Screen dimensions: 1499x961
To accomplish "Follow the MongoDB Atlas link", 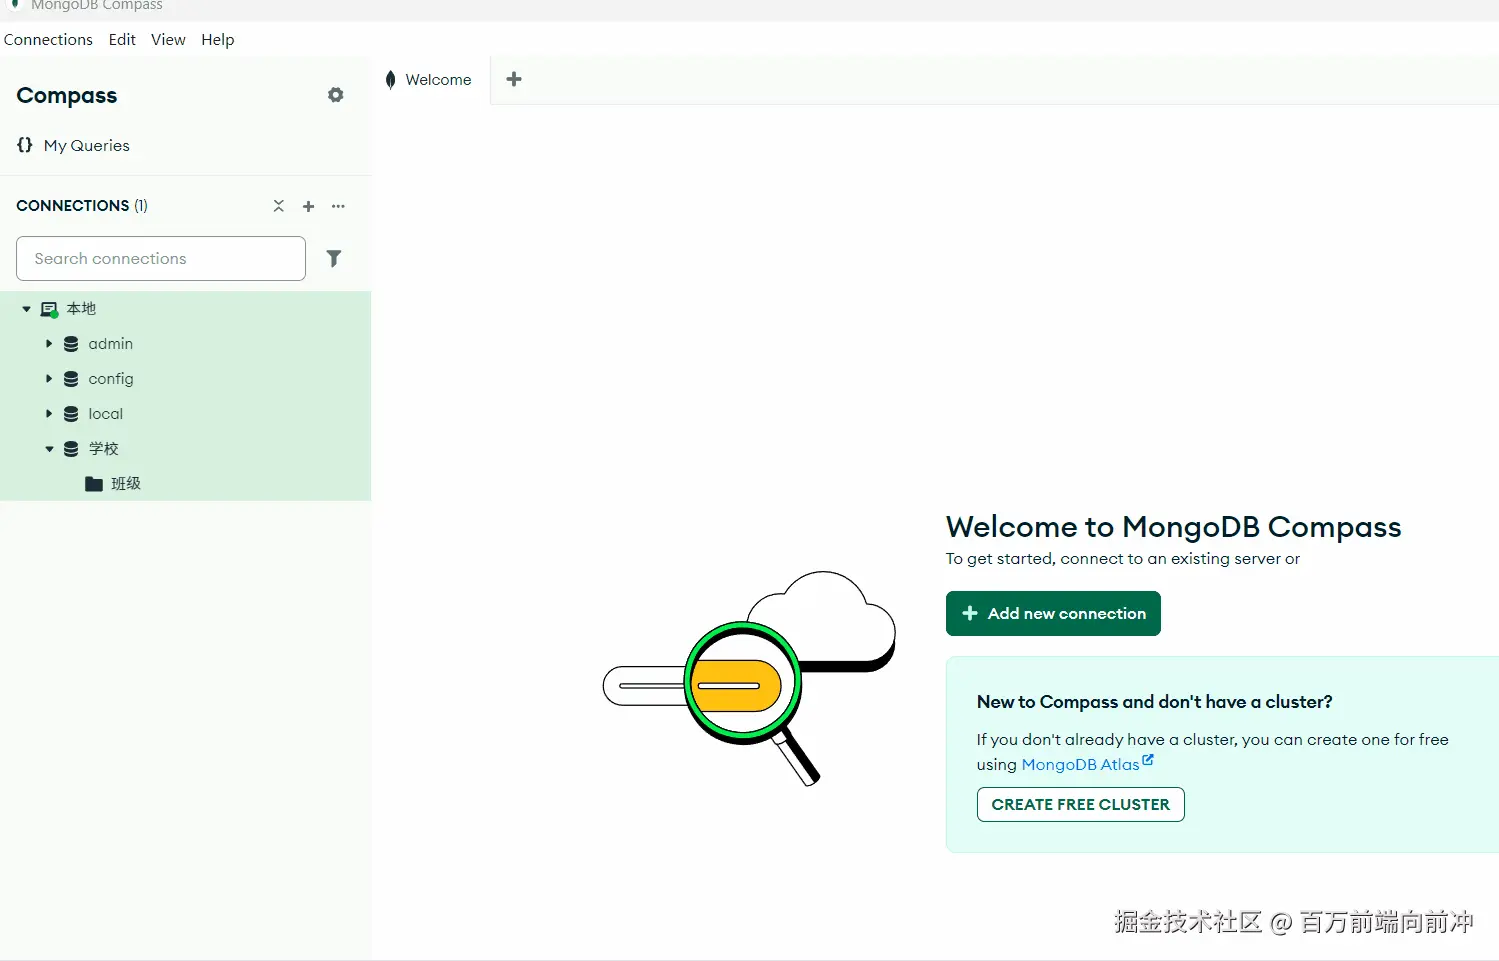I will [x=1080, y=765].
